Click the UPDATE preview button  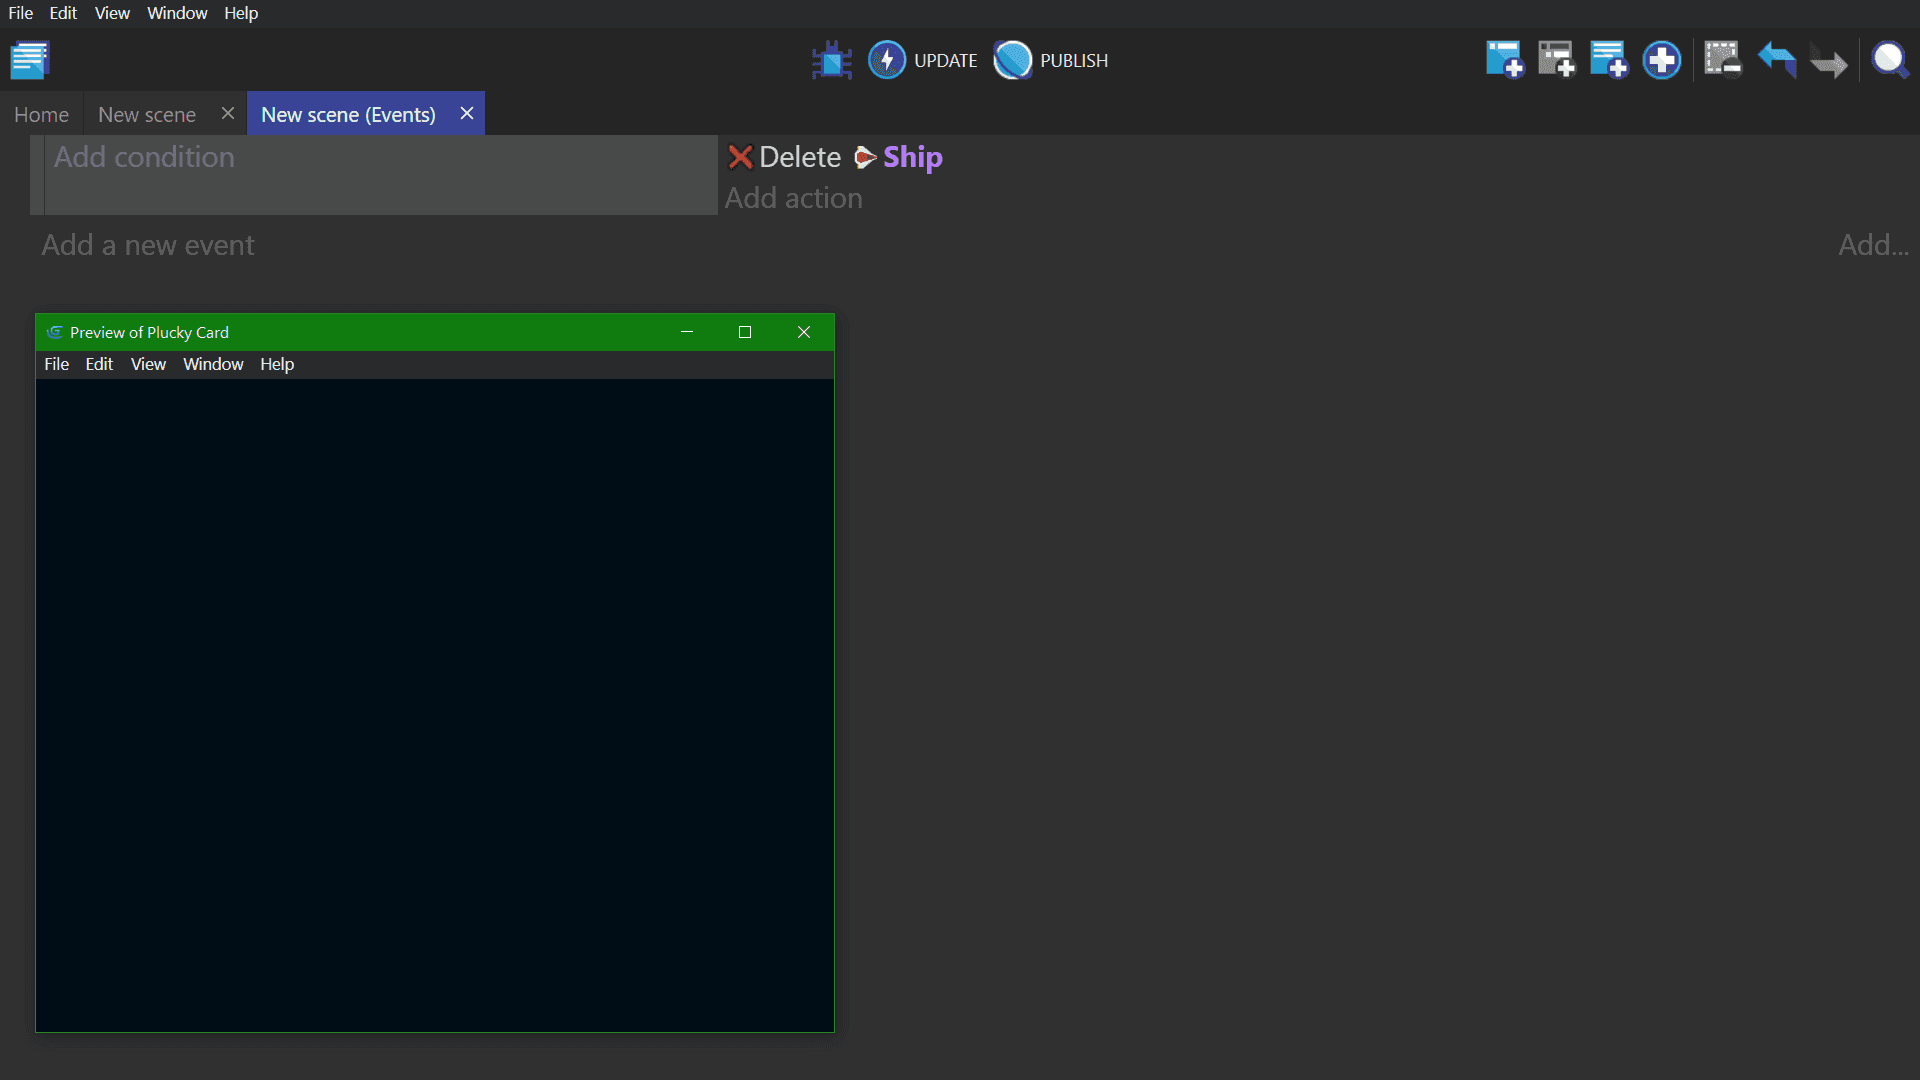922,61
